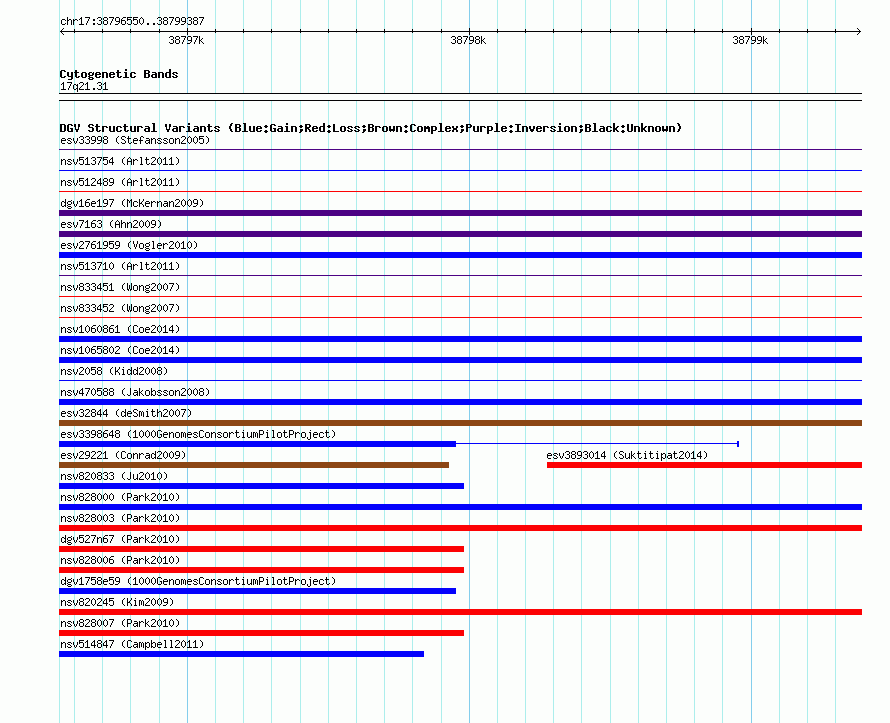This screenshot has width=890, height=723.
Task: Click the 17q21.31 cytogenetic band label
Action: coord(84,86)
